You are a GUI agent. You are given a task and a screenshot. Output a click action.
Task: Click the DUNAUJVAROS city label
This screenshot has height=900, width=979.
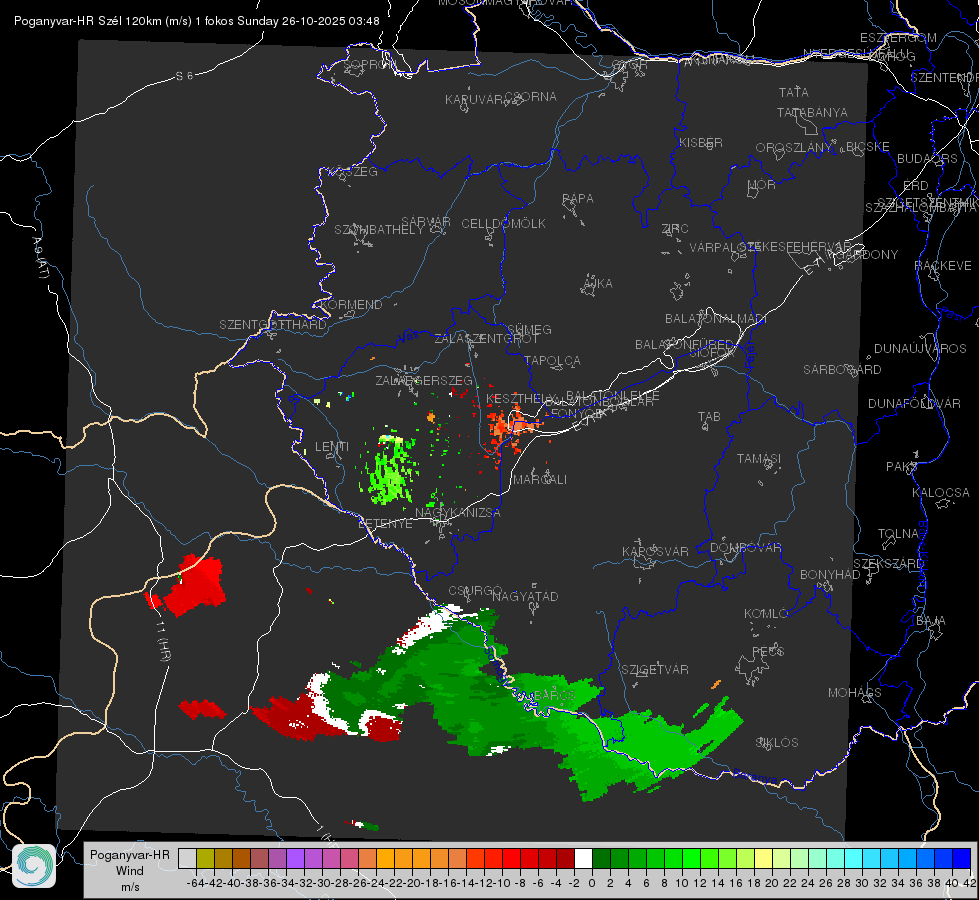pyautogui.click(x=920, y=349)
